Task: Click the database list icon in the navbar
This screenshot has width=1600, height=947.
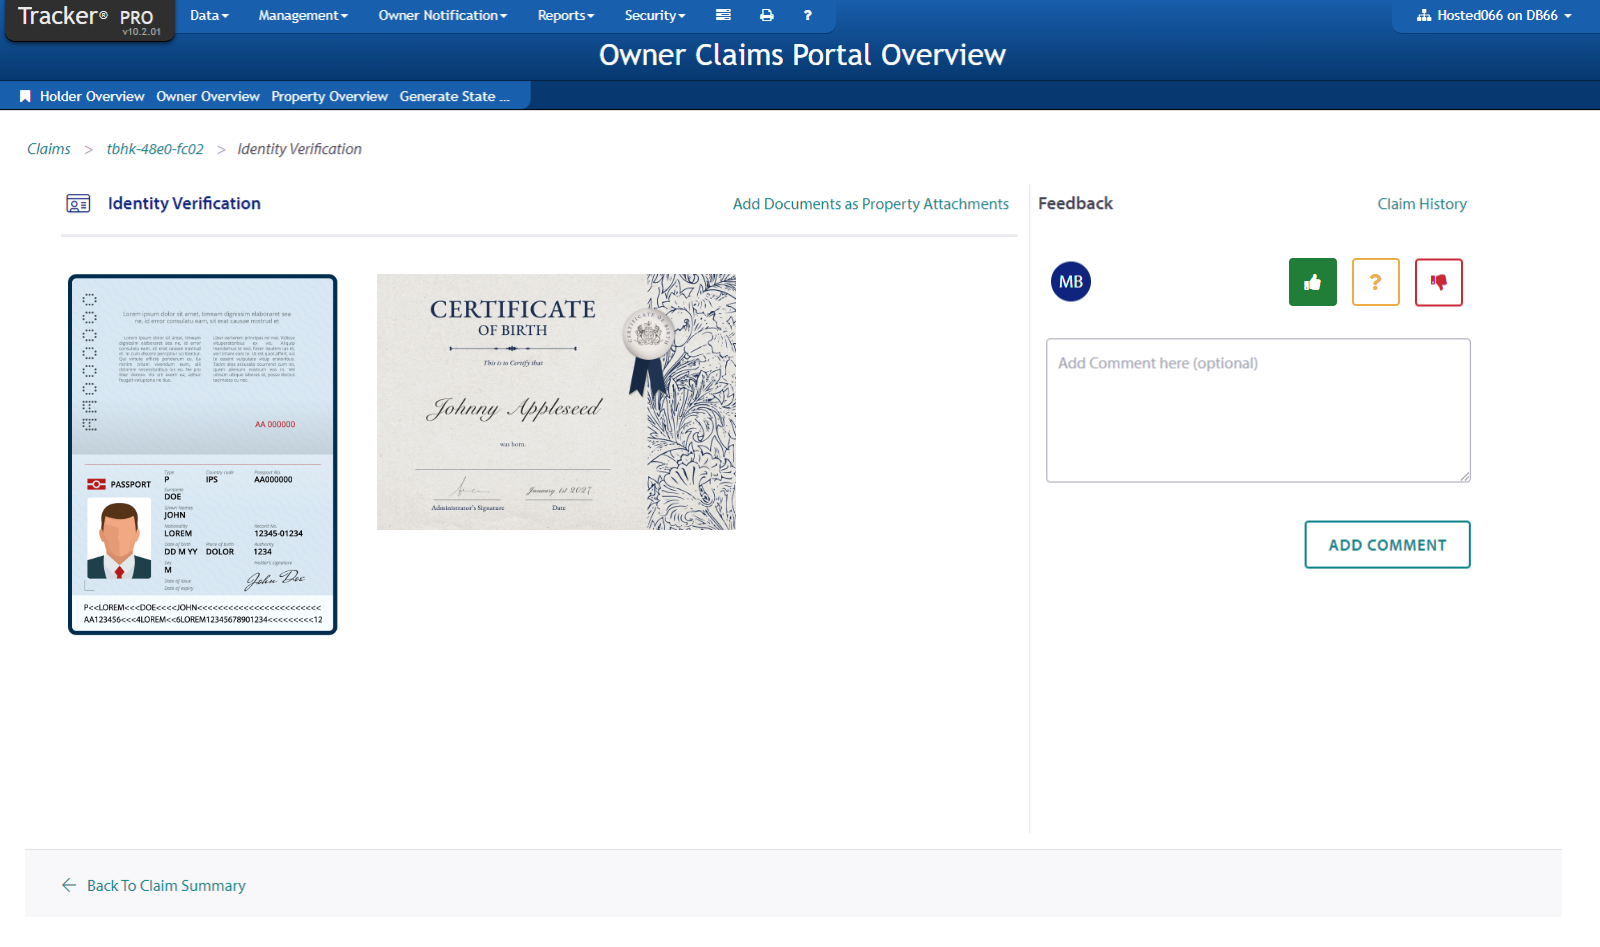Action: [723, 15]
